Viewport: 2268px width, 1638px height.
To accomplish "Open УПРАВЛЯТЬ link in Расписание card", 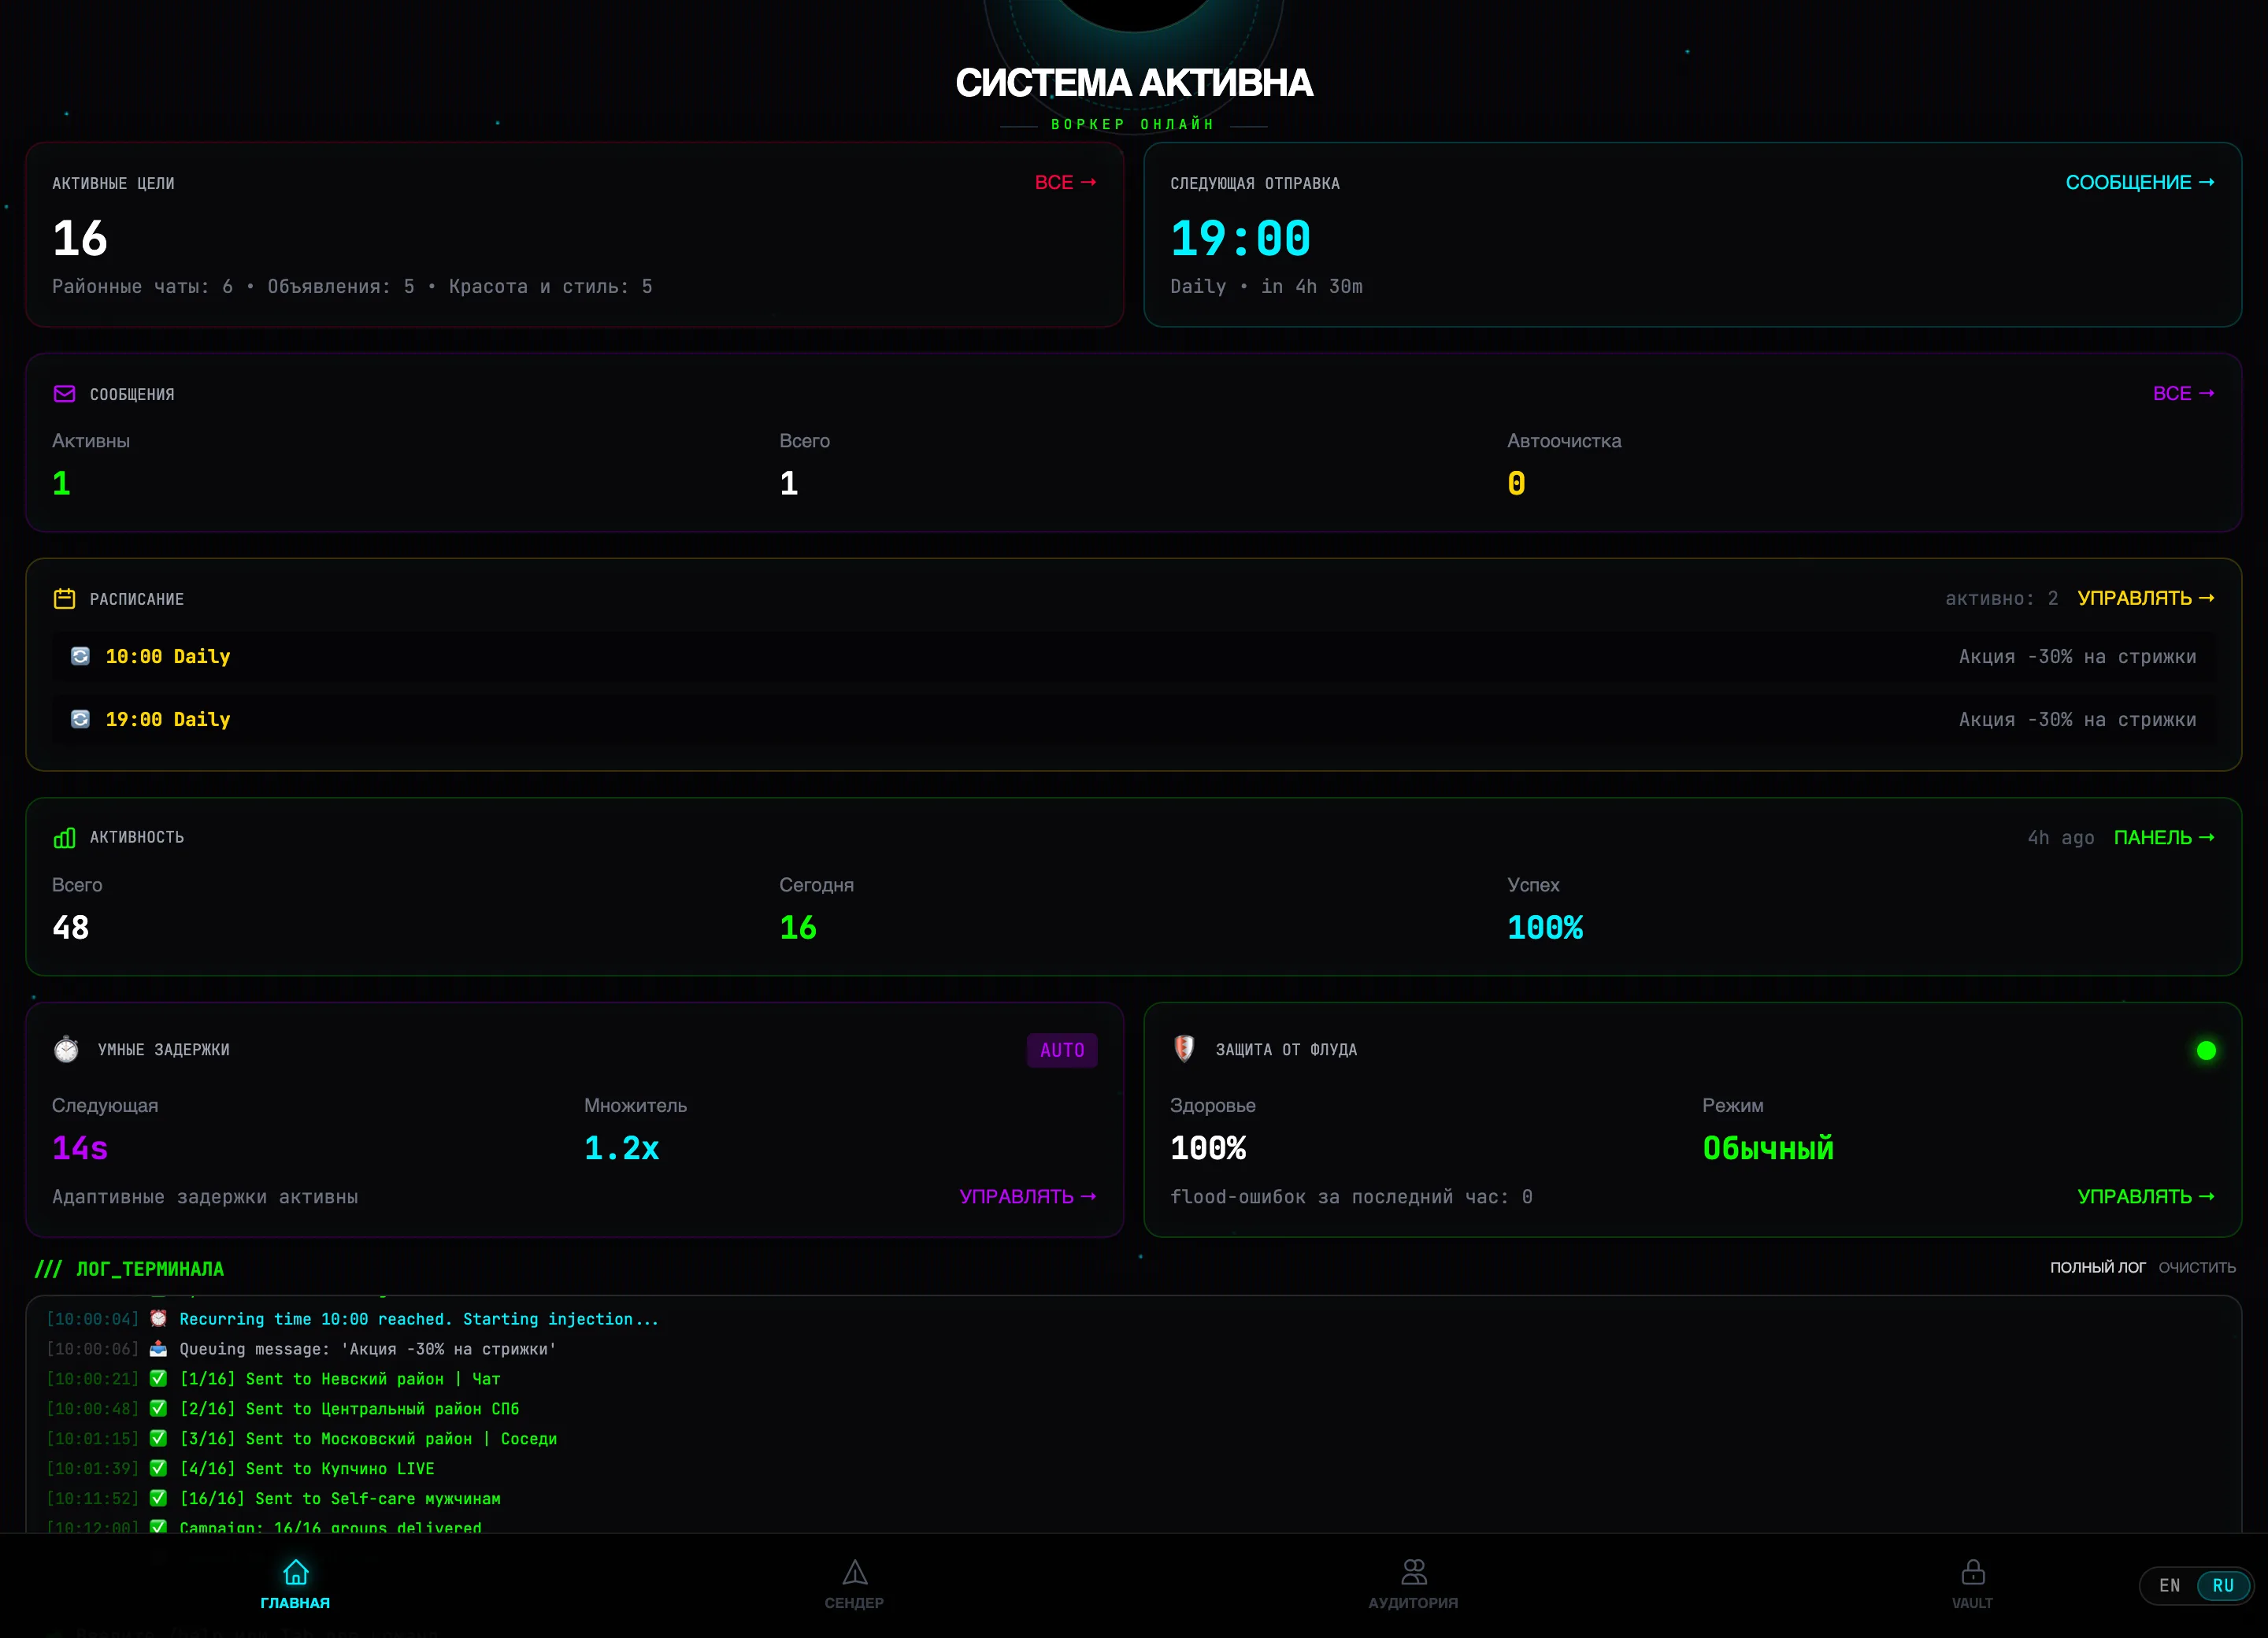I will coord(2145,598).
